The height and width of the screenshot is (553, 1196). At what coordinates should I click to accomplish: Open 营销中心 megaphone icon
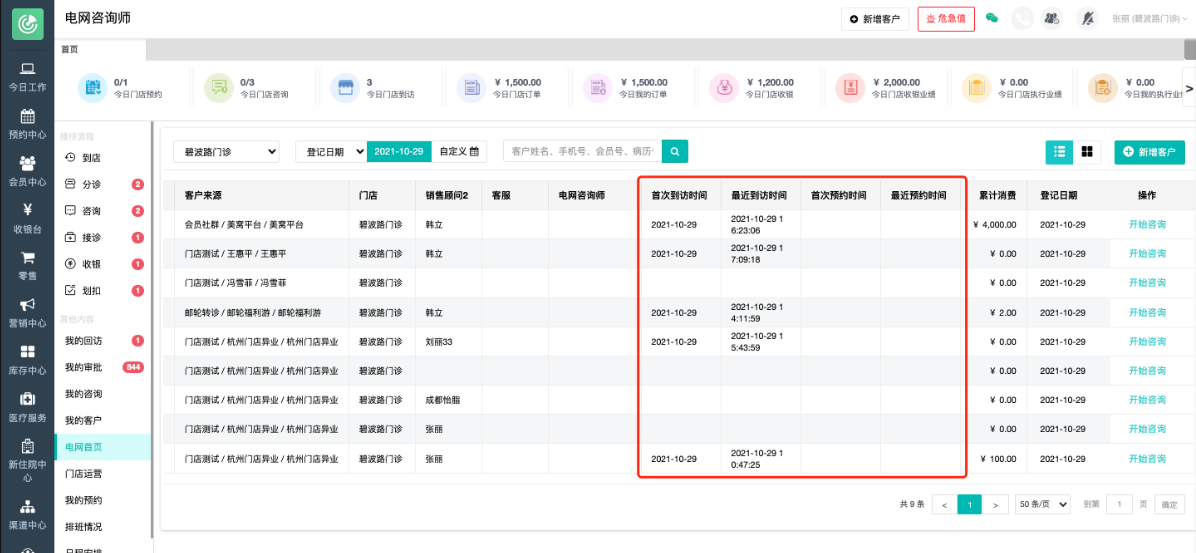(27, 313)
